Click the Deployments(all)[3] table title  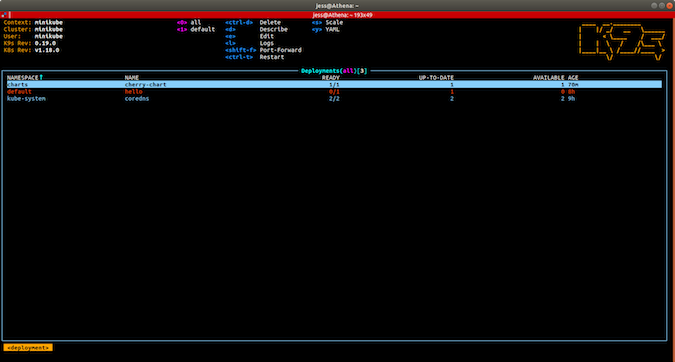[x=334, y=71]
